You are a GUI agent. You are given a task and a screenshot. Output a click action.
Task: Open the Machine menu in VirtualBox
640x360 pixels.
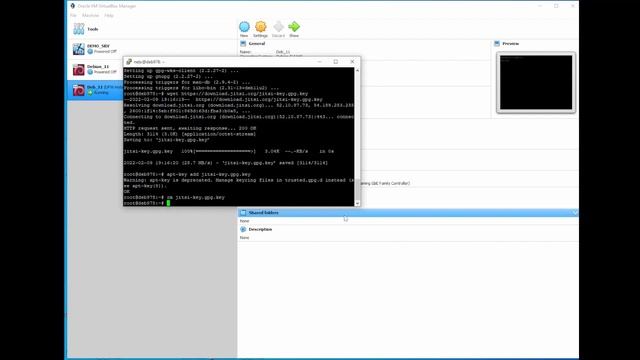(x=90, y=16)
